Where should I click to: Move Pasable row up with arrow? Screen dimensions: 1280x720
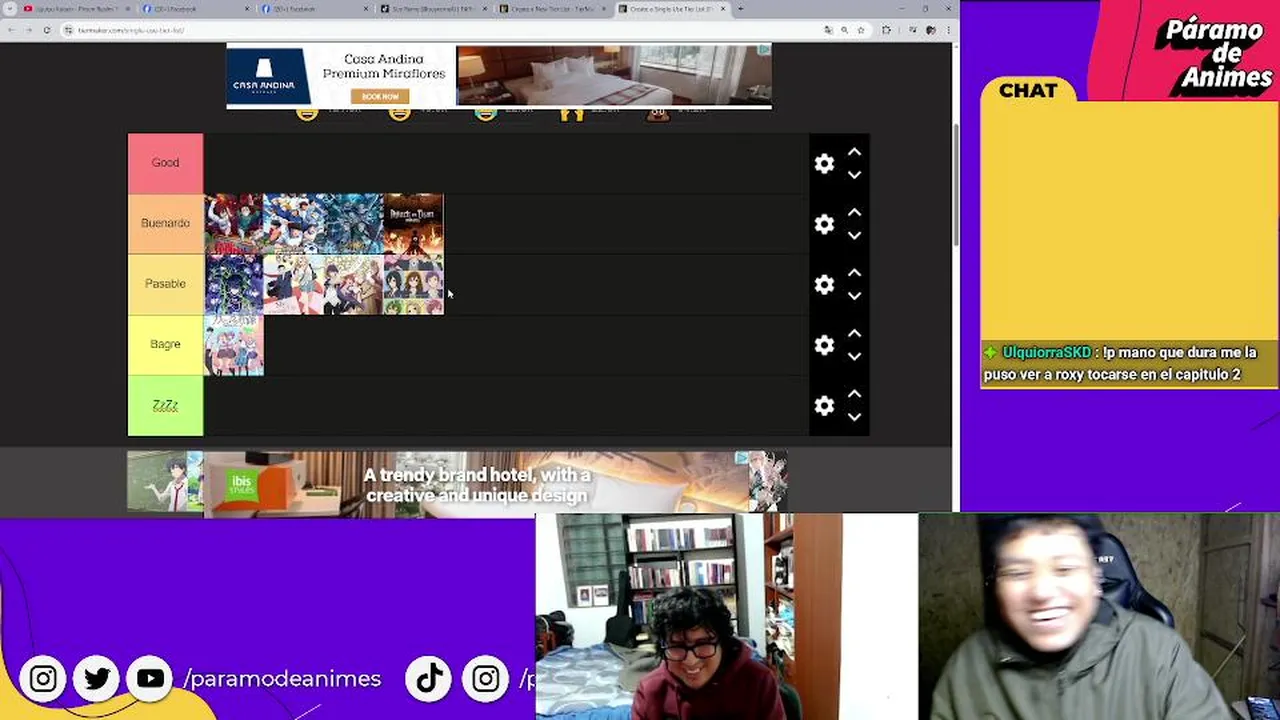click(x=854, y=273)
